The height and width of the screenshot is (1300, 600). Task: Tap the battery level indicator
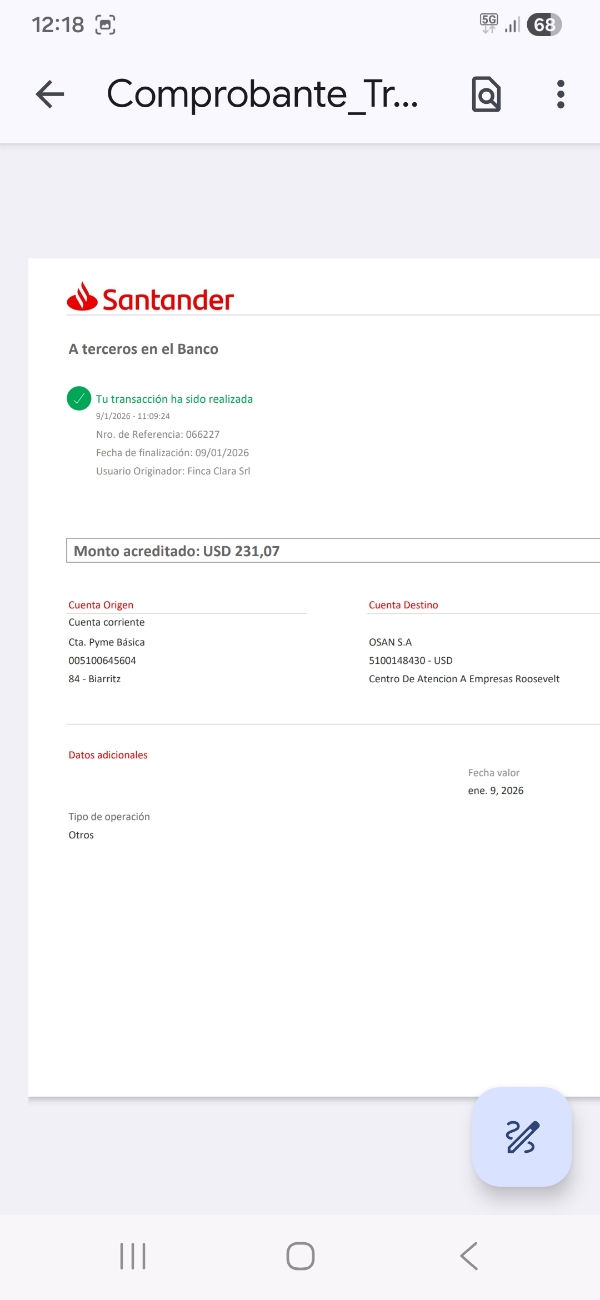click(543, 26)
